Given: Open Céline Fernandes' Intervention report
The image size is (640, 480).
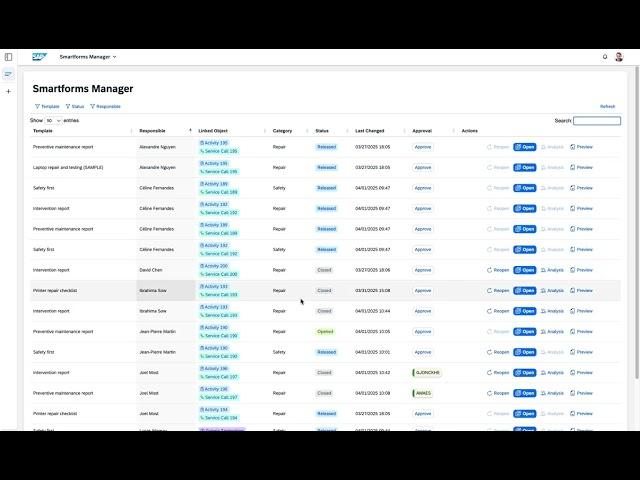Looking at the screenshot, I should pyautogui.click(x=524, y=209).
